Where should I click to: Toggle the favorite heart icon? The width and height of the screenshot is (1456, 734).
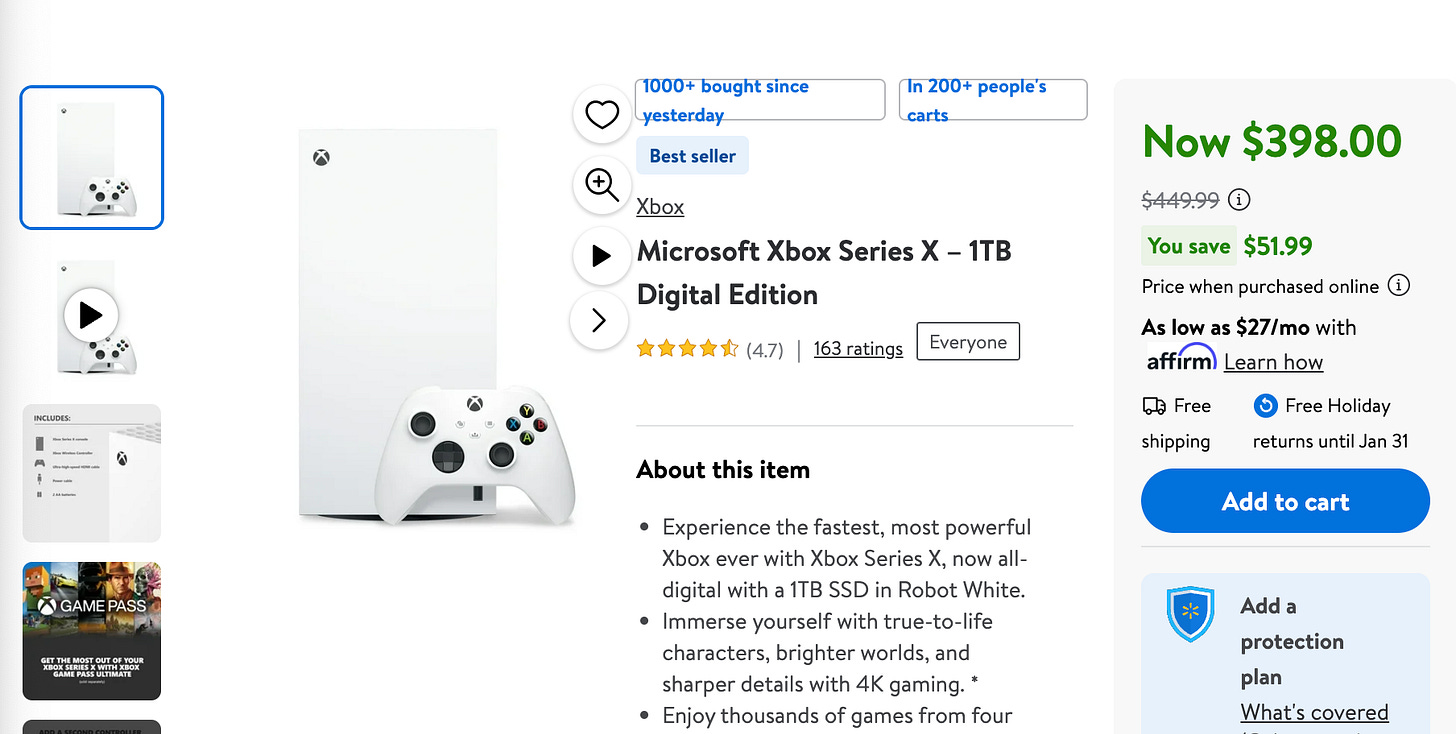pyautogui.click(x=601, y=115)
